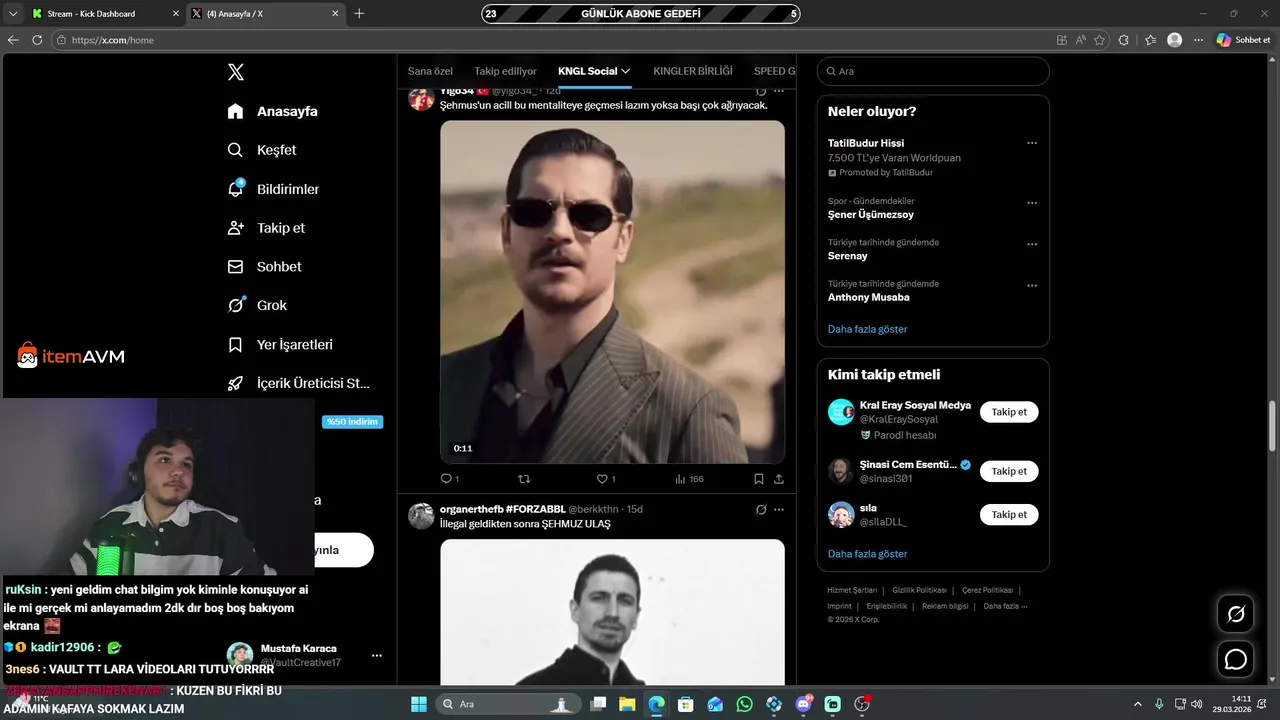
Task: Open the Anthony Musaba trending topic
Action: pyautogui.click(x=869, y=297)
